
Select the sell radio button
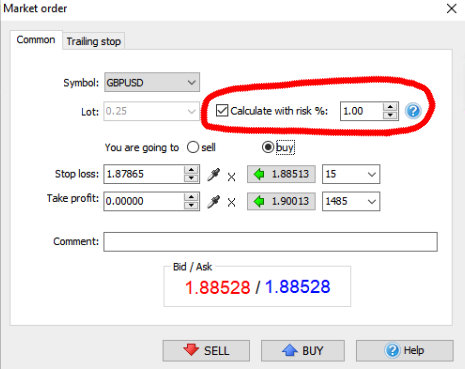tap(193, 147)
